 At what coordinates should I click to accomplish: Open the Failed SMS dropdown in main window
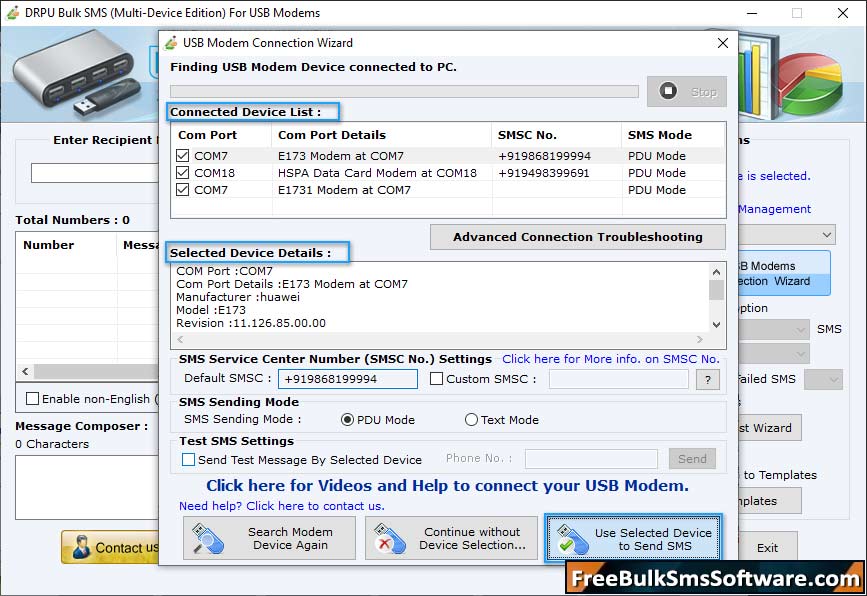click(823, 380)
